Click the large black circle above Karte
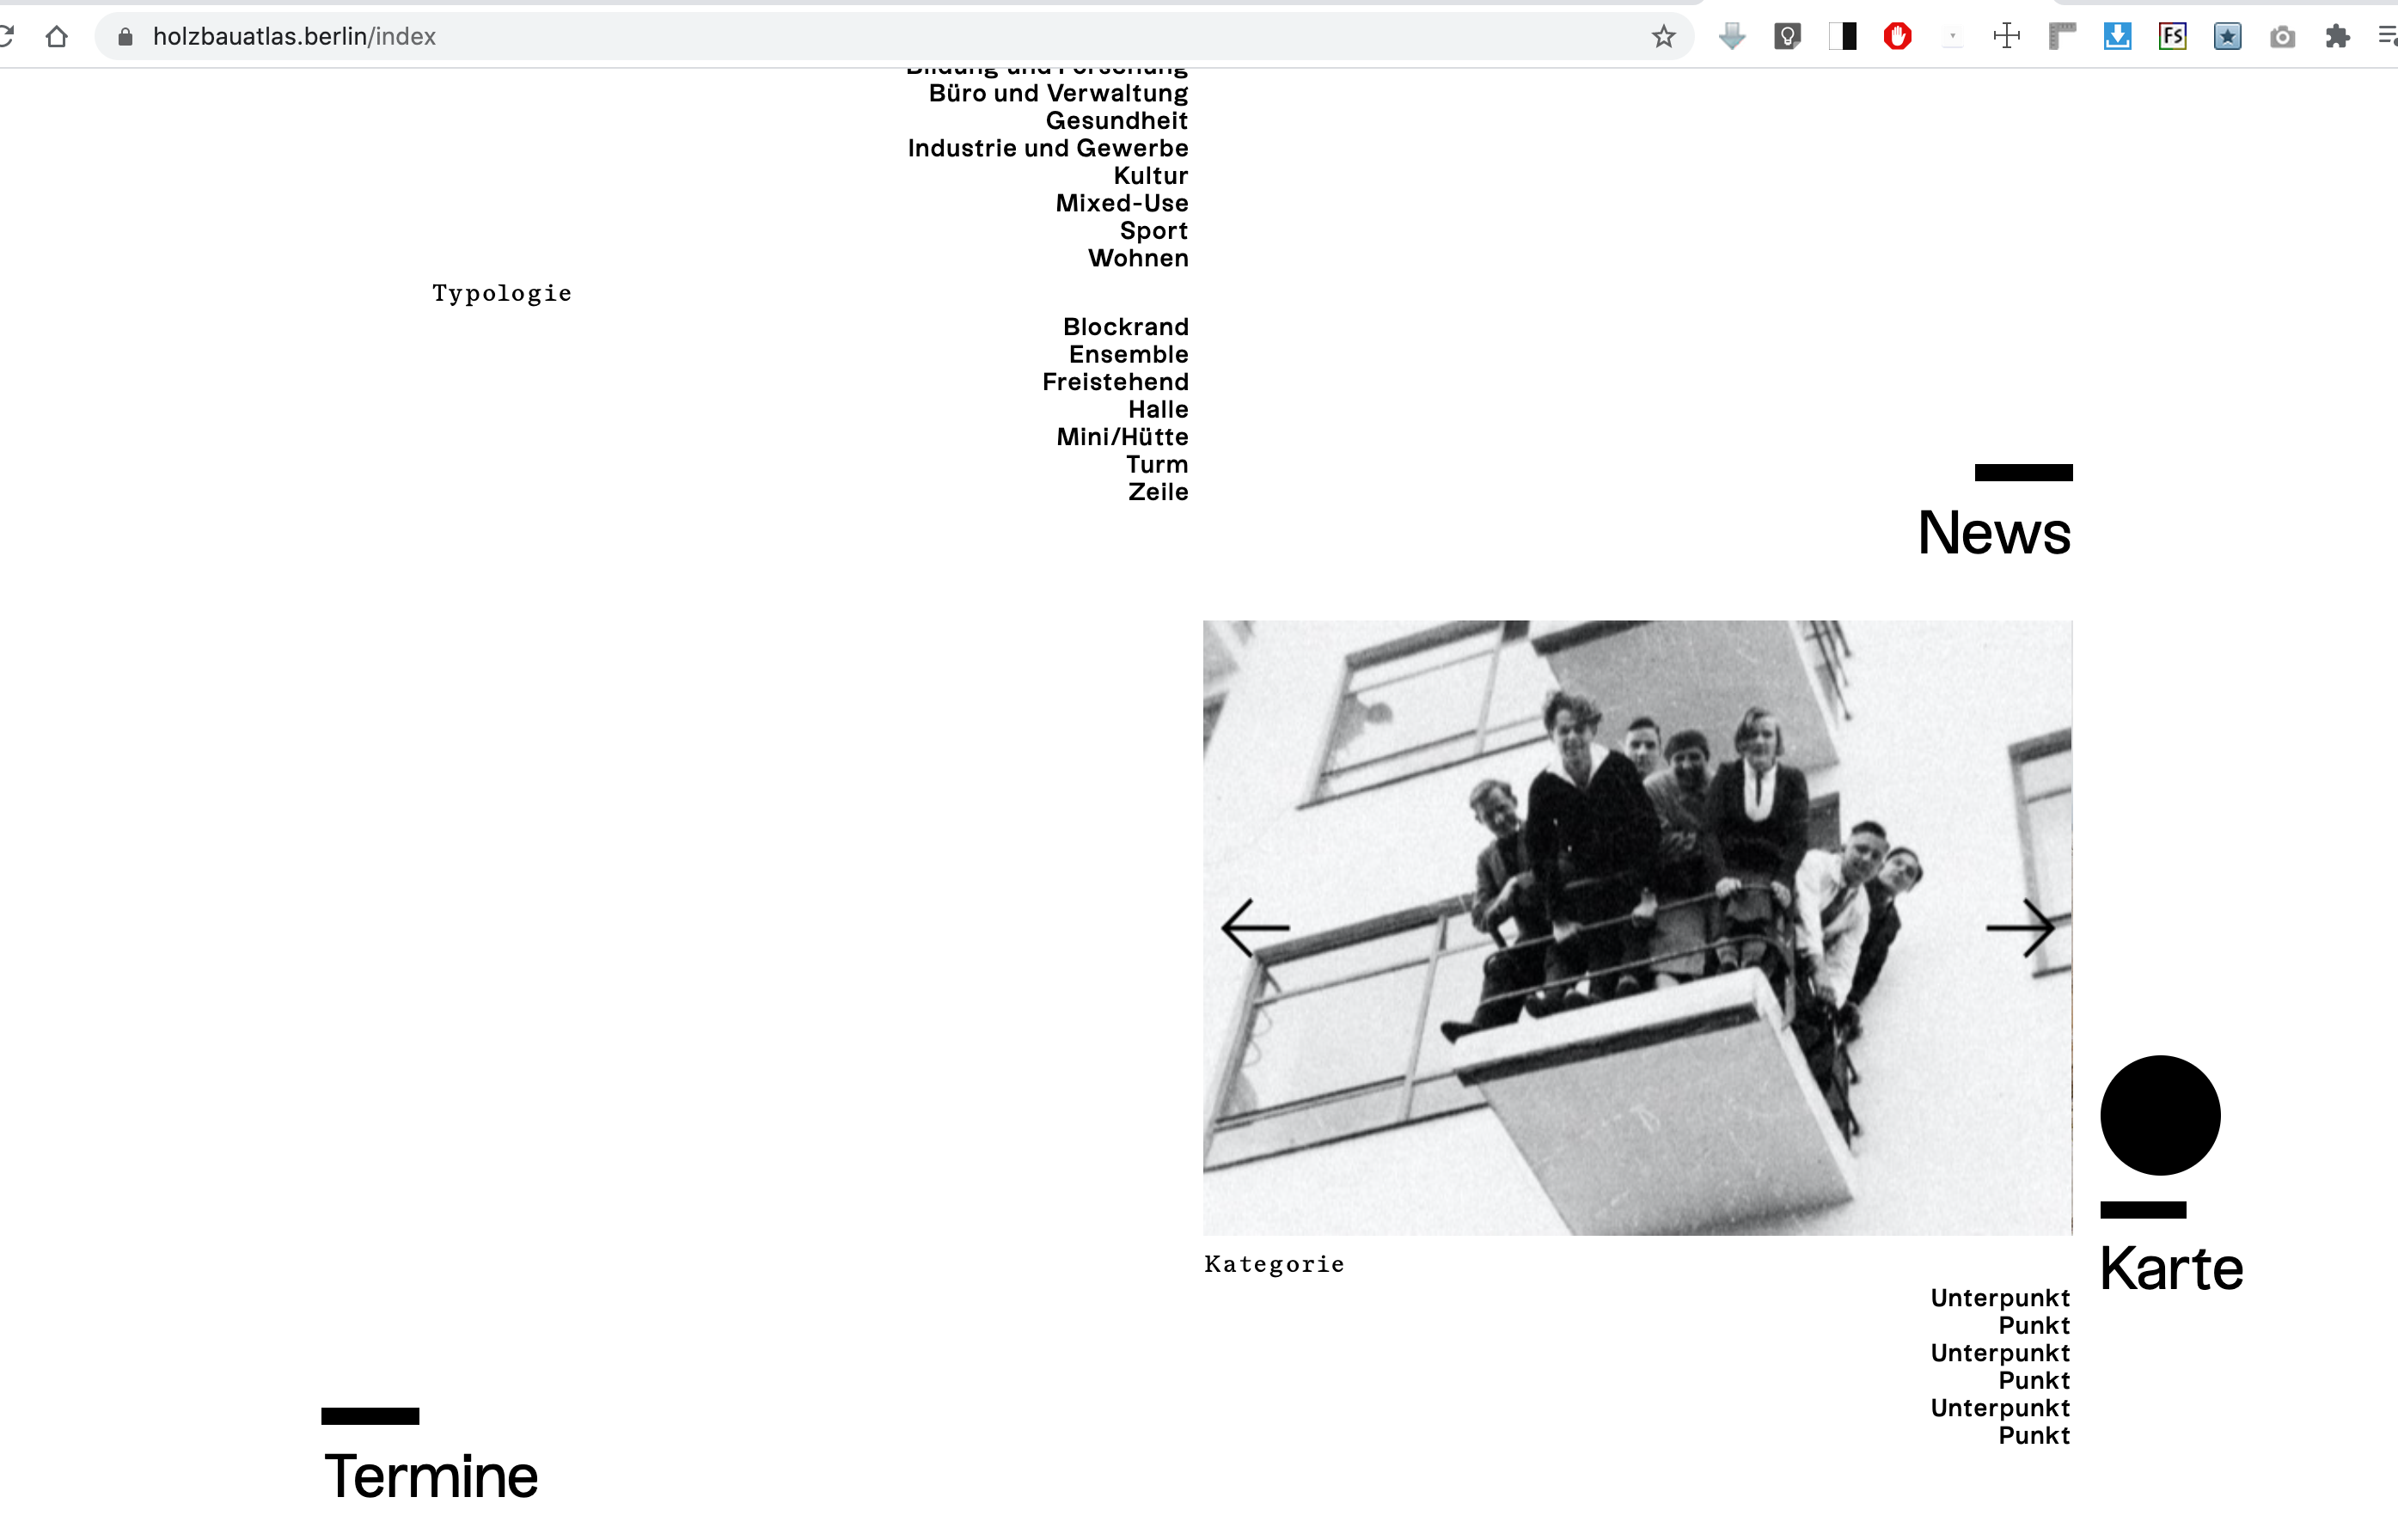The width and height of the screenshot is (2398, 1540). pyautogui.click(x=2160, y=1115)
